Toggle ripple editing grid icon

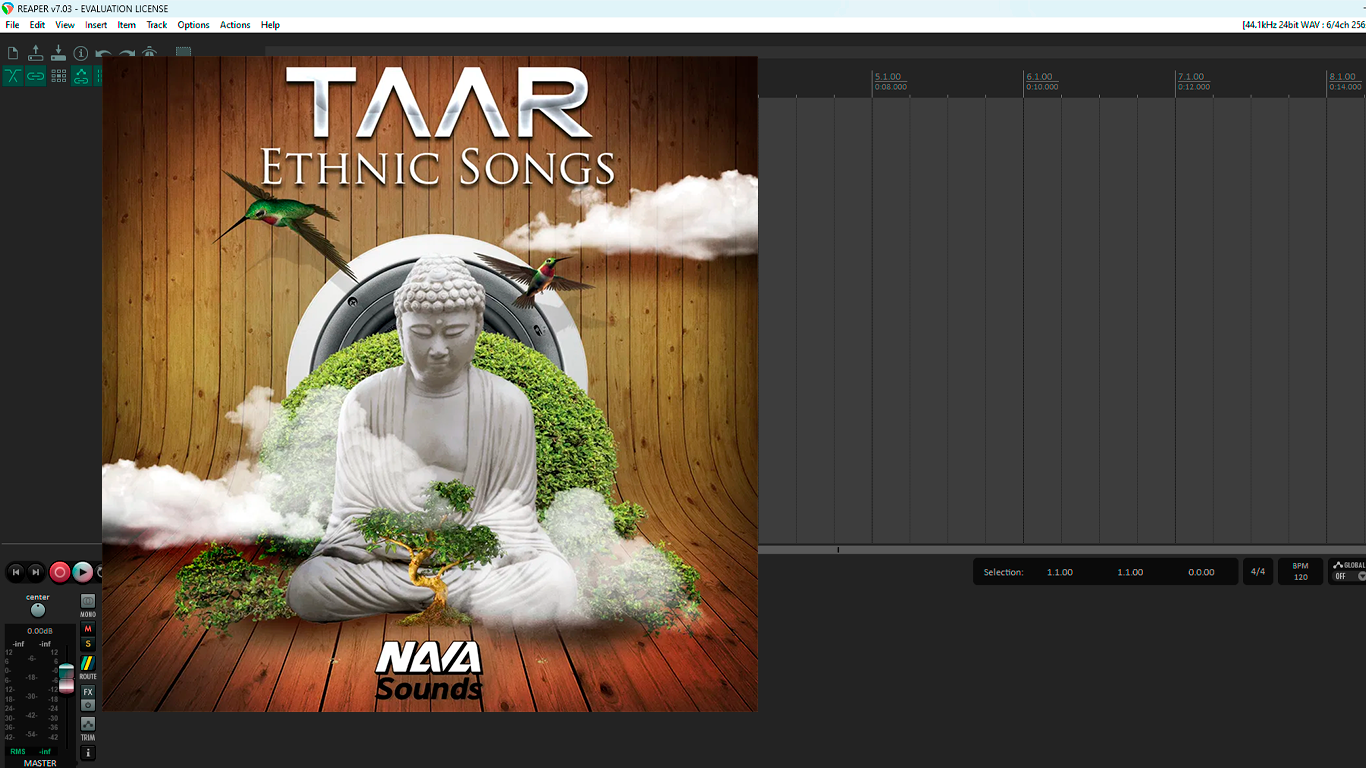[x=58, y=76]
